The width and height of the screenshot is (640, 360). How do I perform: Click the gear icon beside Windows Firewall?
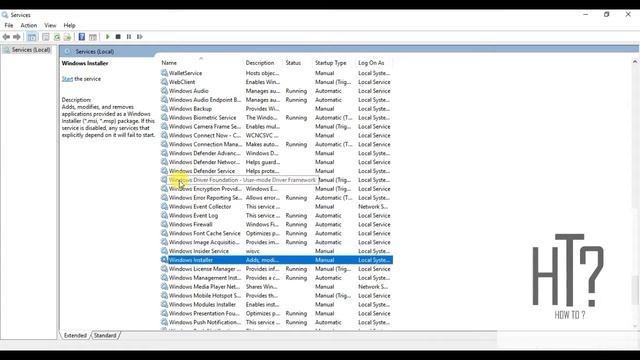pyautogui.click(x=164, y=224)
